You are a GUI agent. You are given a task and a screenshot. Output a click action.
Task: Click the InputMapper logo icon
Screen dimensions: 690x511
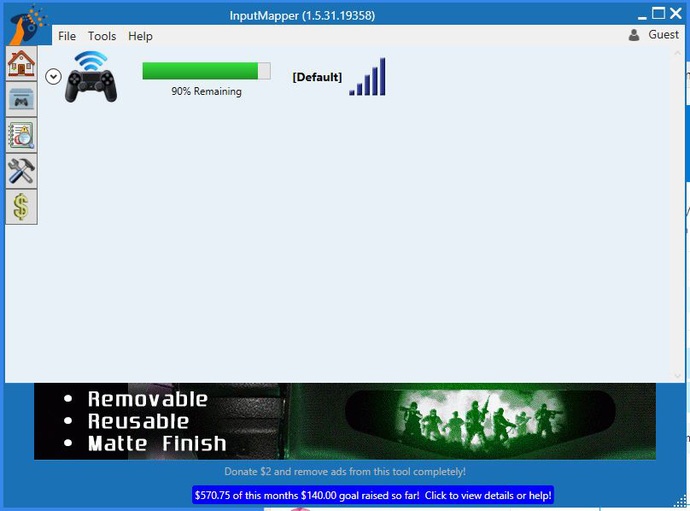coord(28,24)
